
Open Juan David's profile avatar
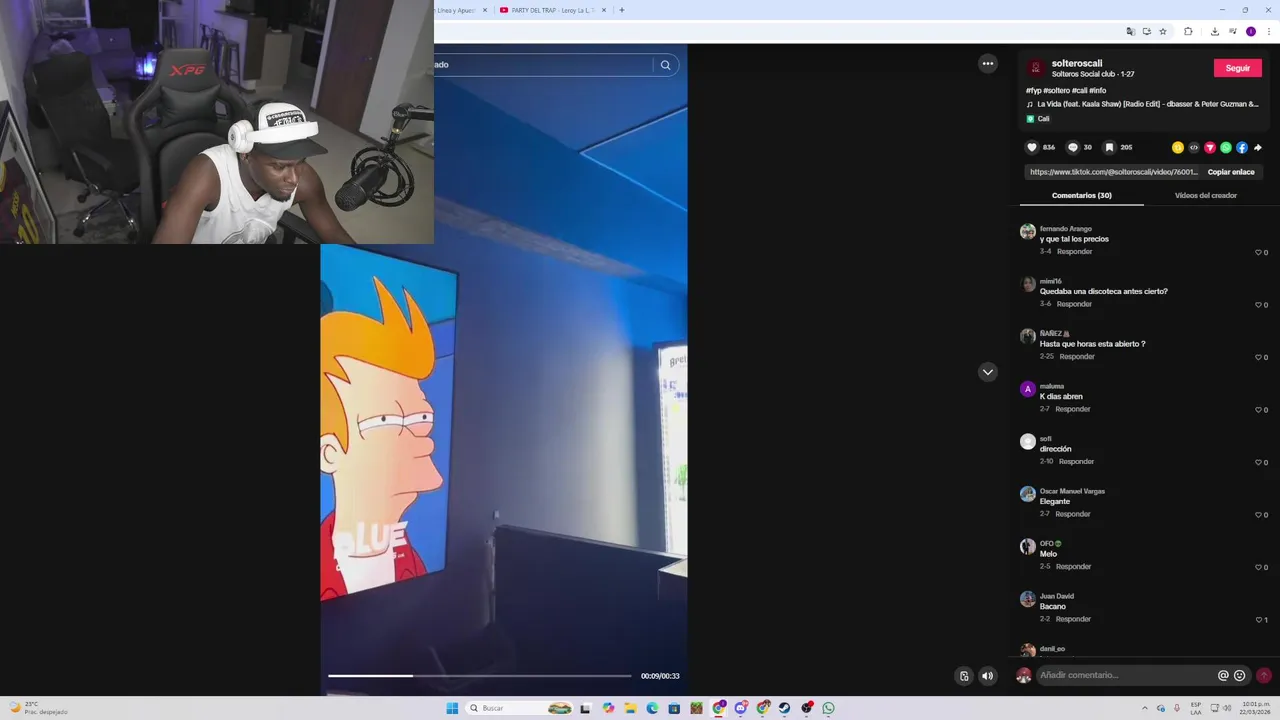pos(1027,599)
